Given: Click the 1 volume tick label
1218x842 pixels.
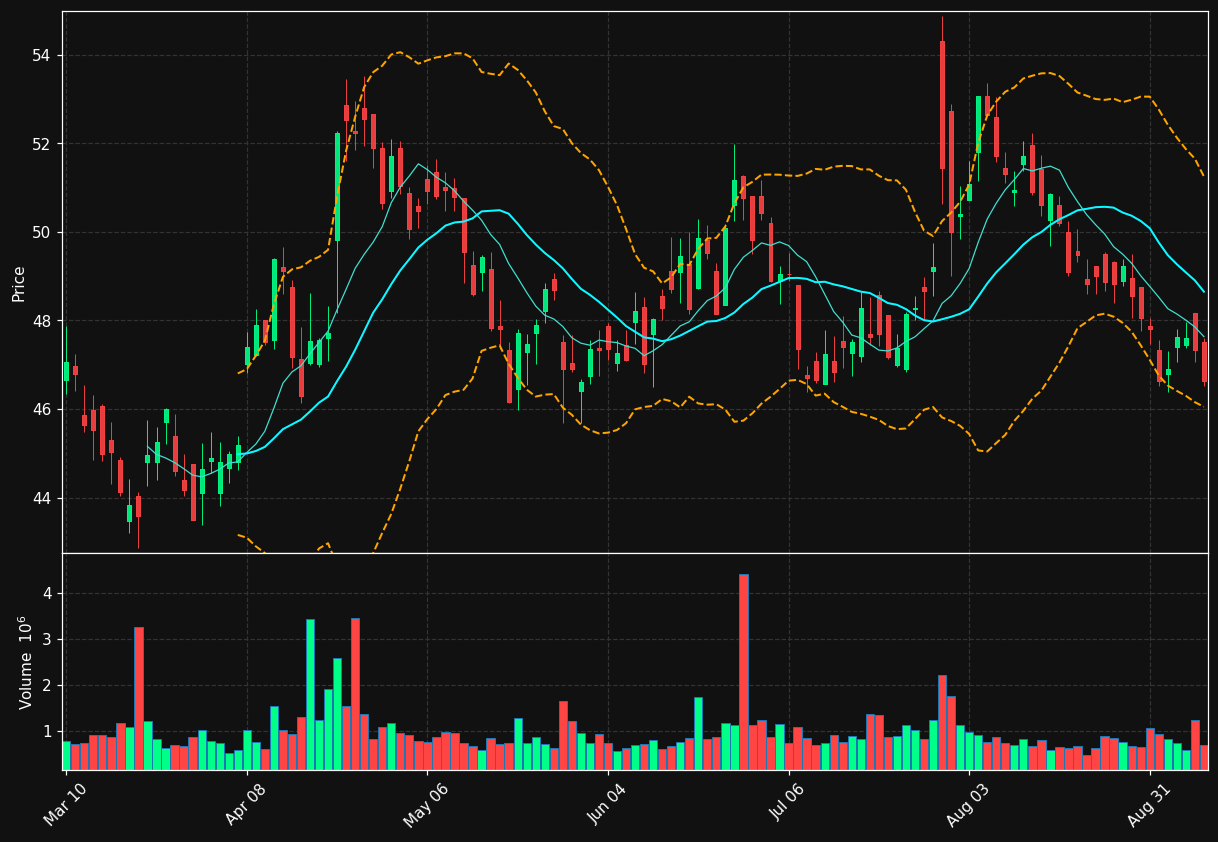Looking at the screenshot, I should [x=47, y=732].
